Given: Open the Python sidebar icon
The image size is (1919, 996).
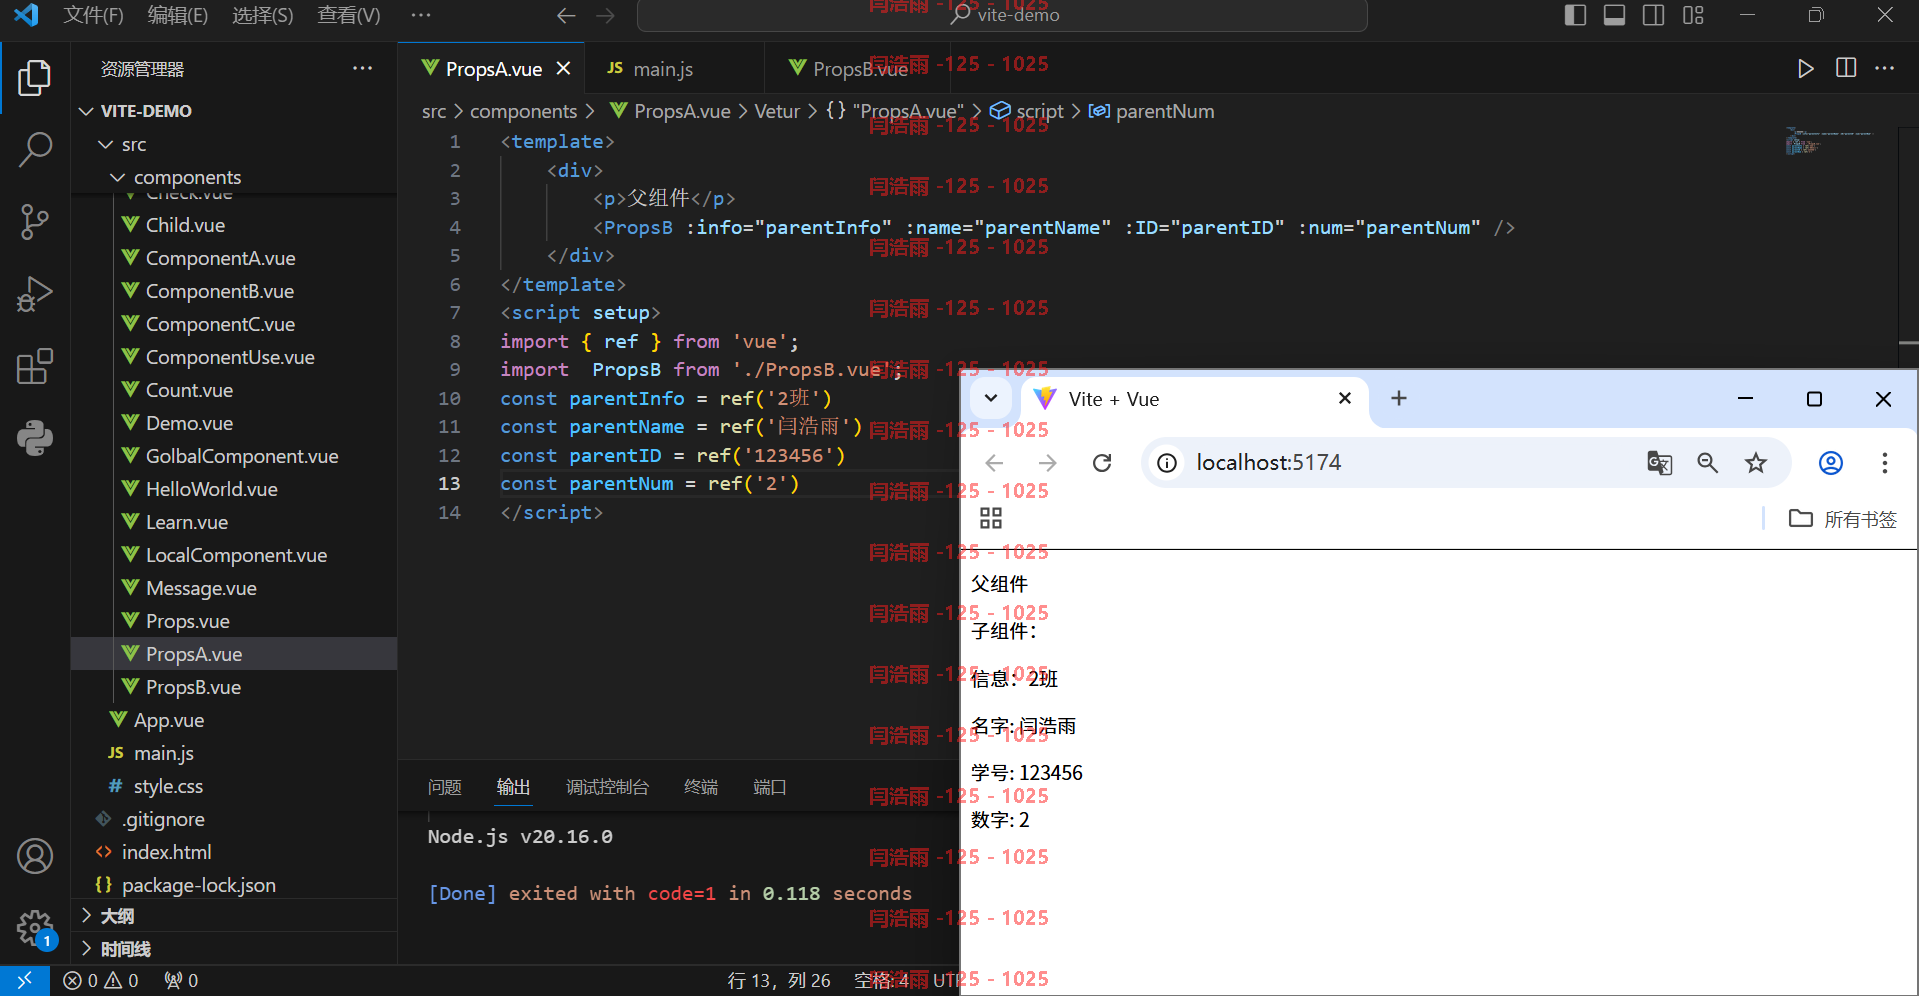Looking at the screenshot, I should (x=35, y=438).
